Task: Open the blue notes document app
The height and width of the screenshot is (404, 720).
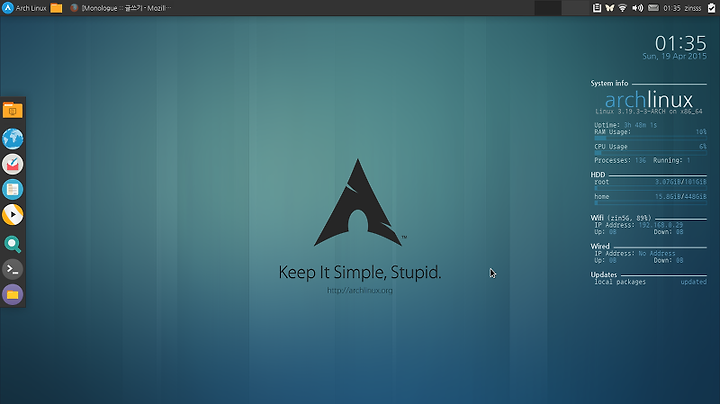Action: [x=12, y=189]
